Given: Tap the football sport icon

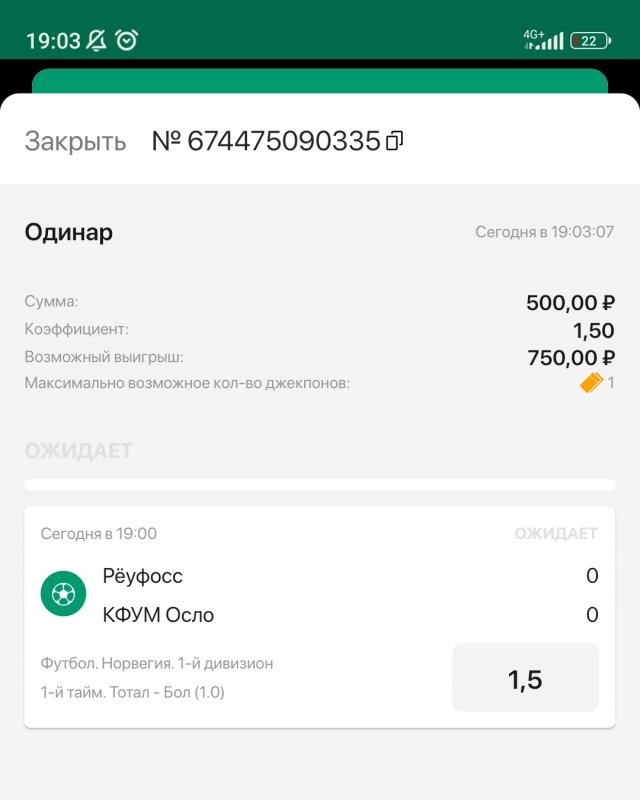Looking at the screenshot, I should tap(63, 595).
